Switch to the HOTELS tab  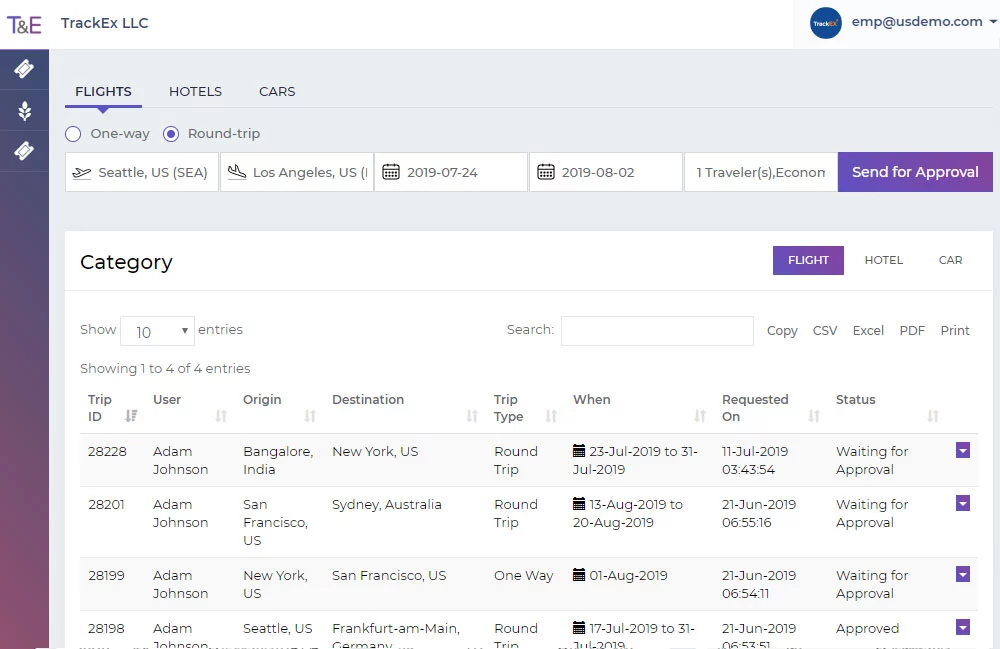(x=195, y=91)
